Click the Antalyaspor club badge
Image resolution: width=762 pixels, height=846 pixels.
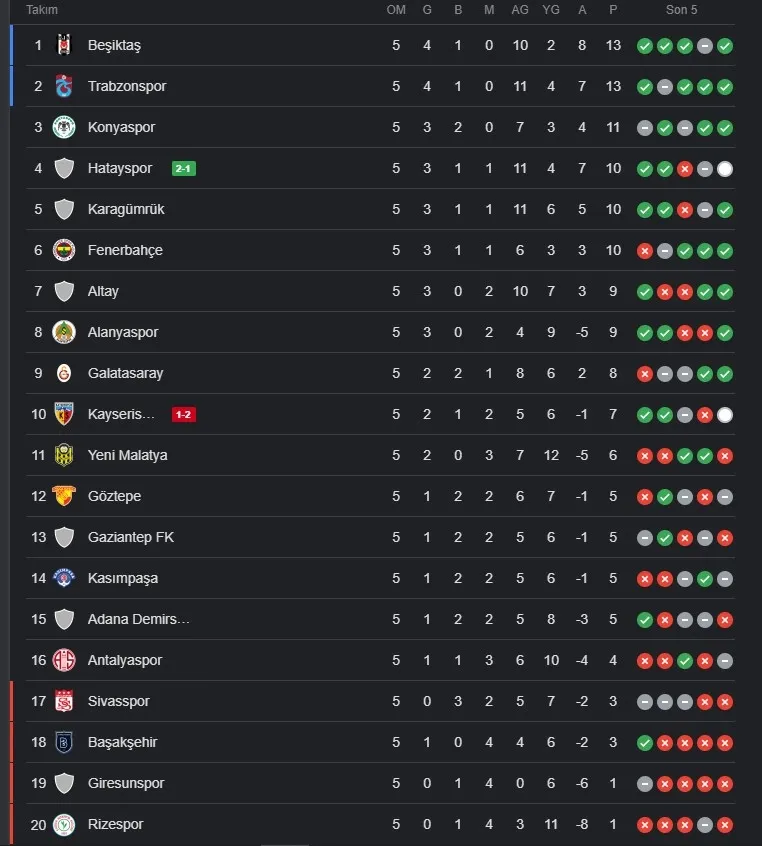pyautogui.click(x=65, y=660)
